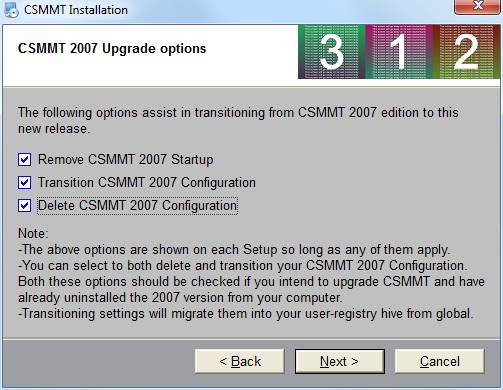This screenshot has width=503, height=390.
Task: Click the "Note:" heading text
Action: click(33, 233)
